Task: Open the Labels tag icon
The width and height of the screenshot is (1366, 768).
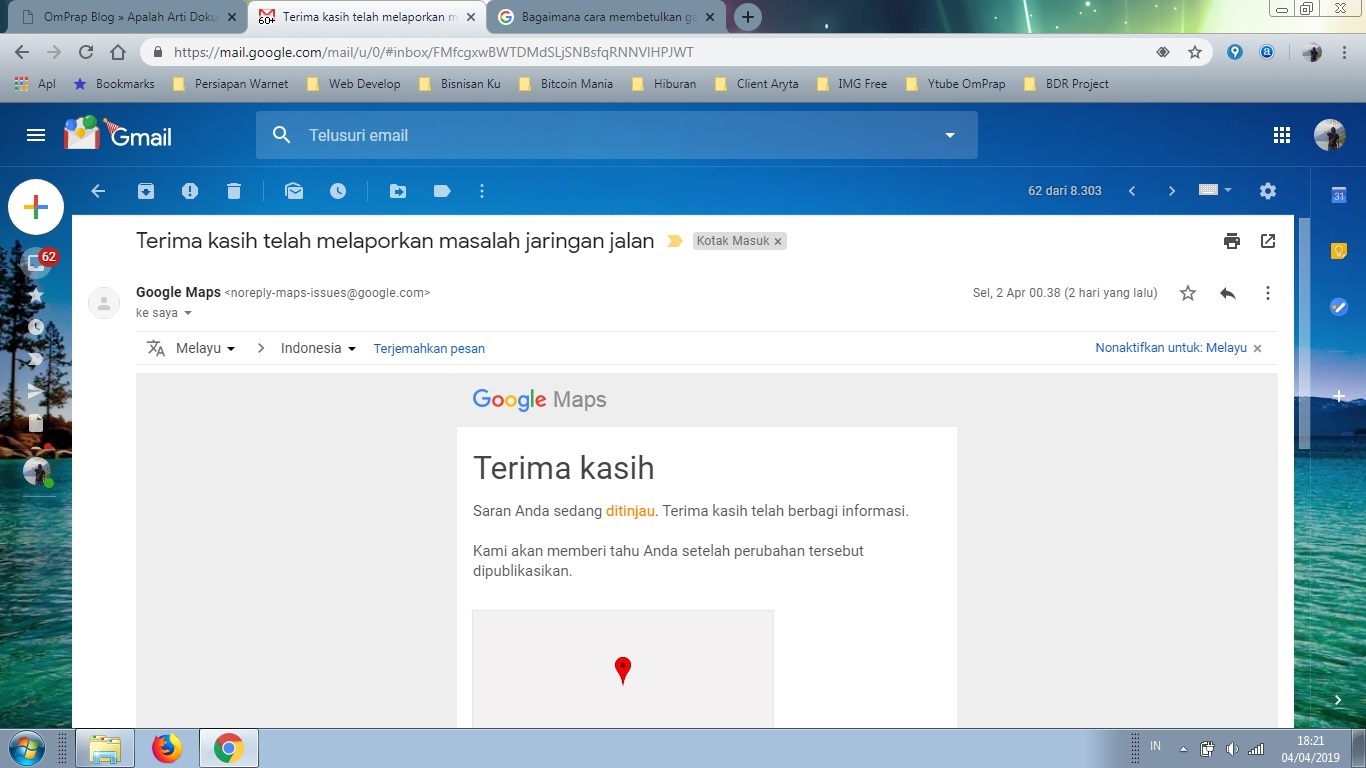Action: tap(442, 191)
